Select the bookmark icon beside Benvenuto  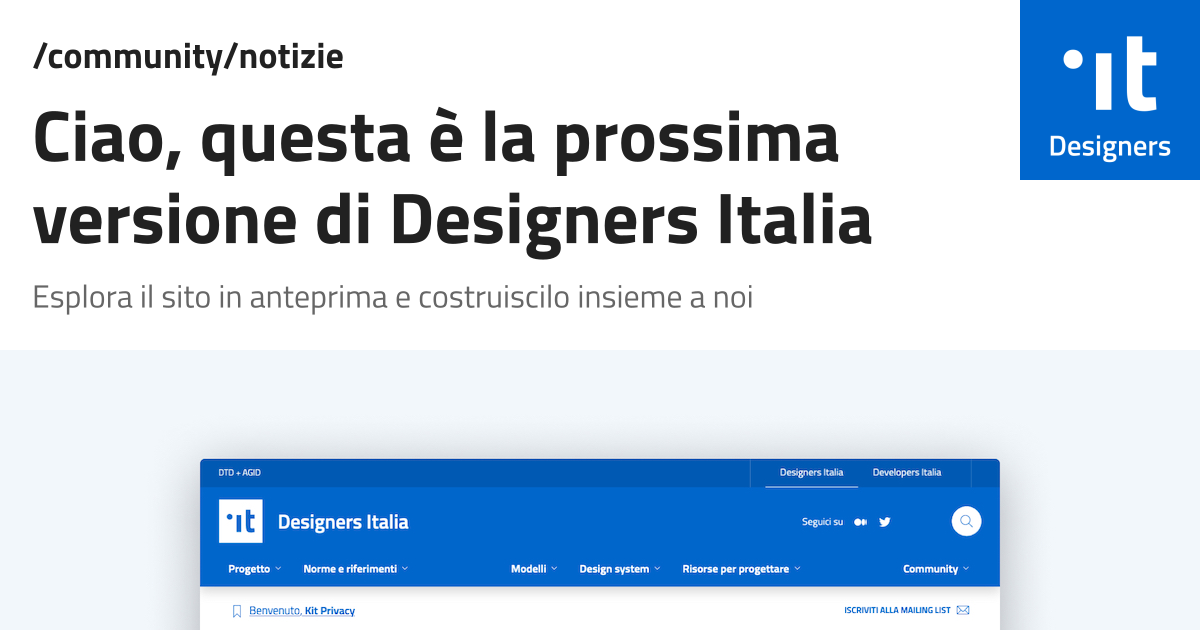237,609
